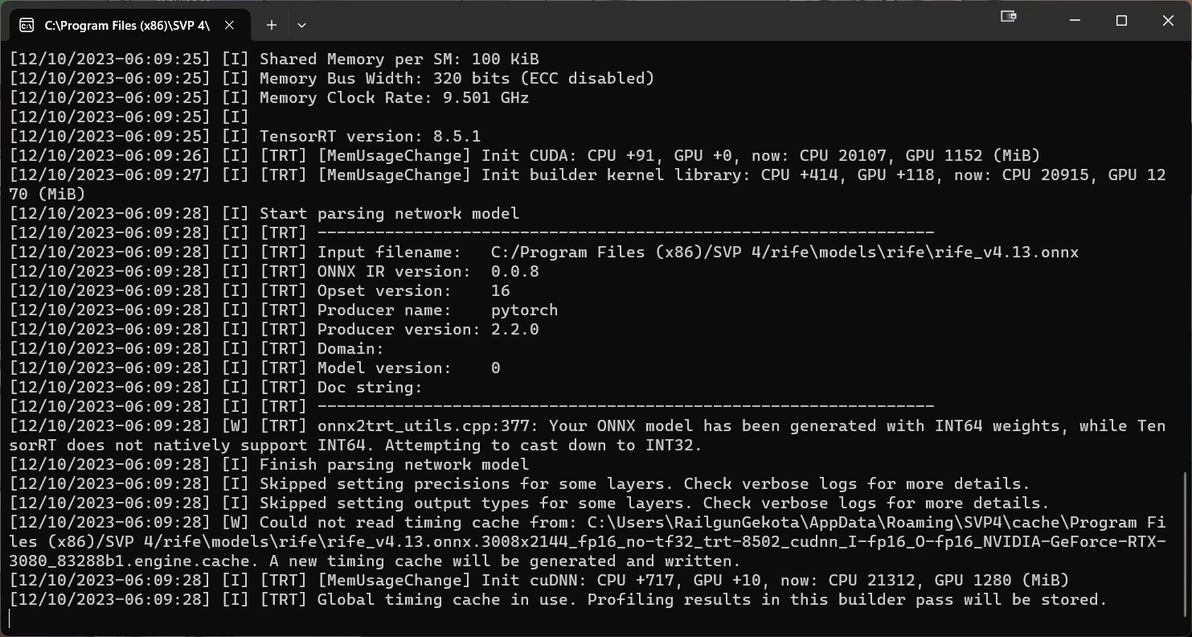Viewport: 1192px width, 637px height.
Task: Minimize the terminal window
Action: pos(1075,20)
